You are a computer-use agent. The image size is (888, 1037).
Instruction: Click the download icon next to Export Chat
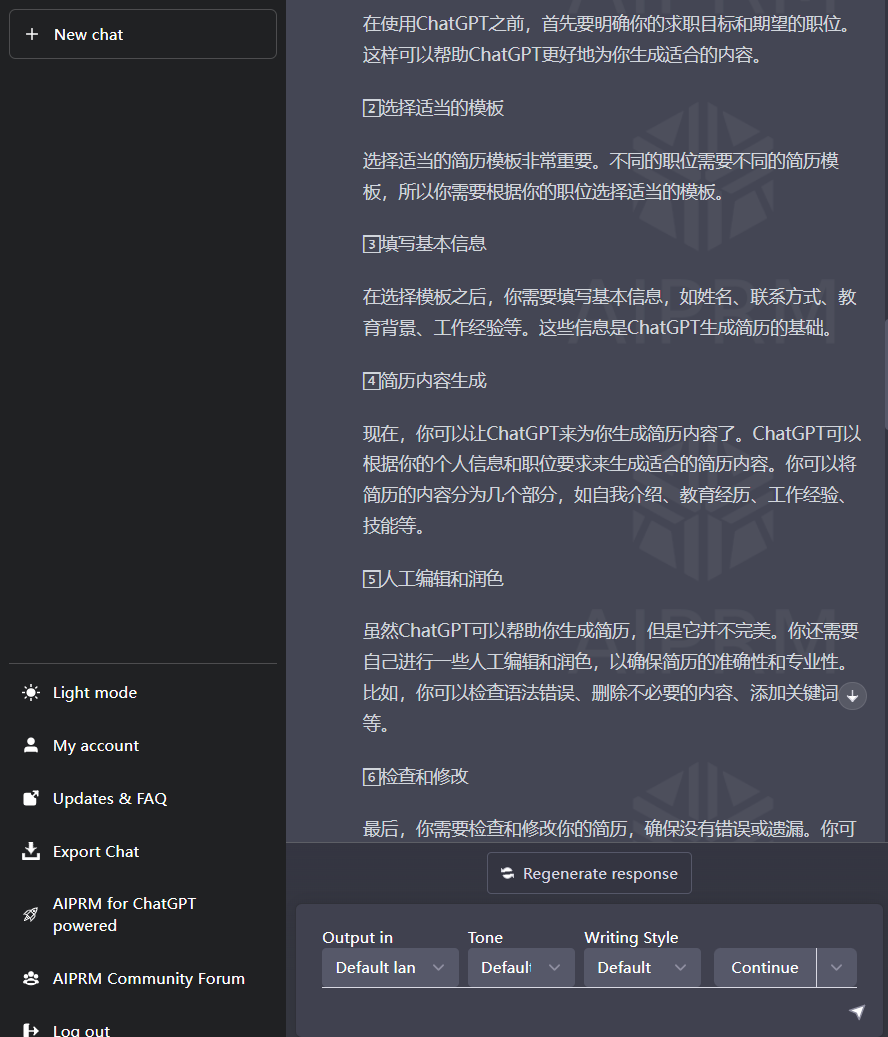[29, 851]
